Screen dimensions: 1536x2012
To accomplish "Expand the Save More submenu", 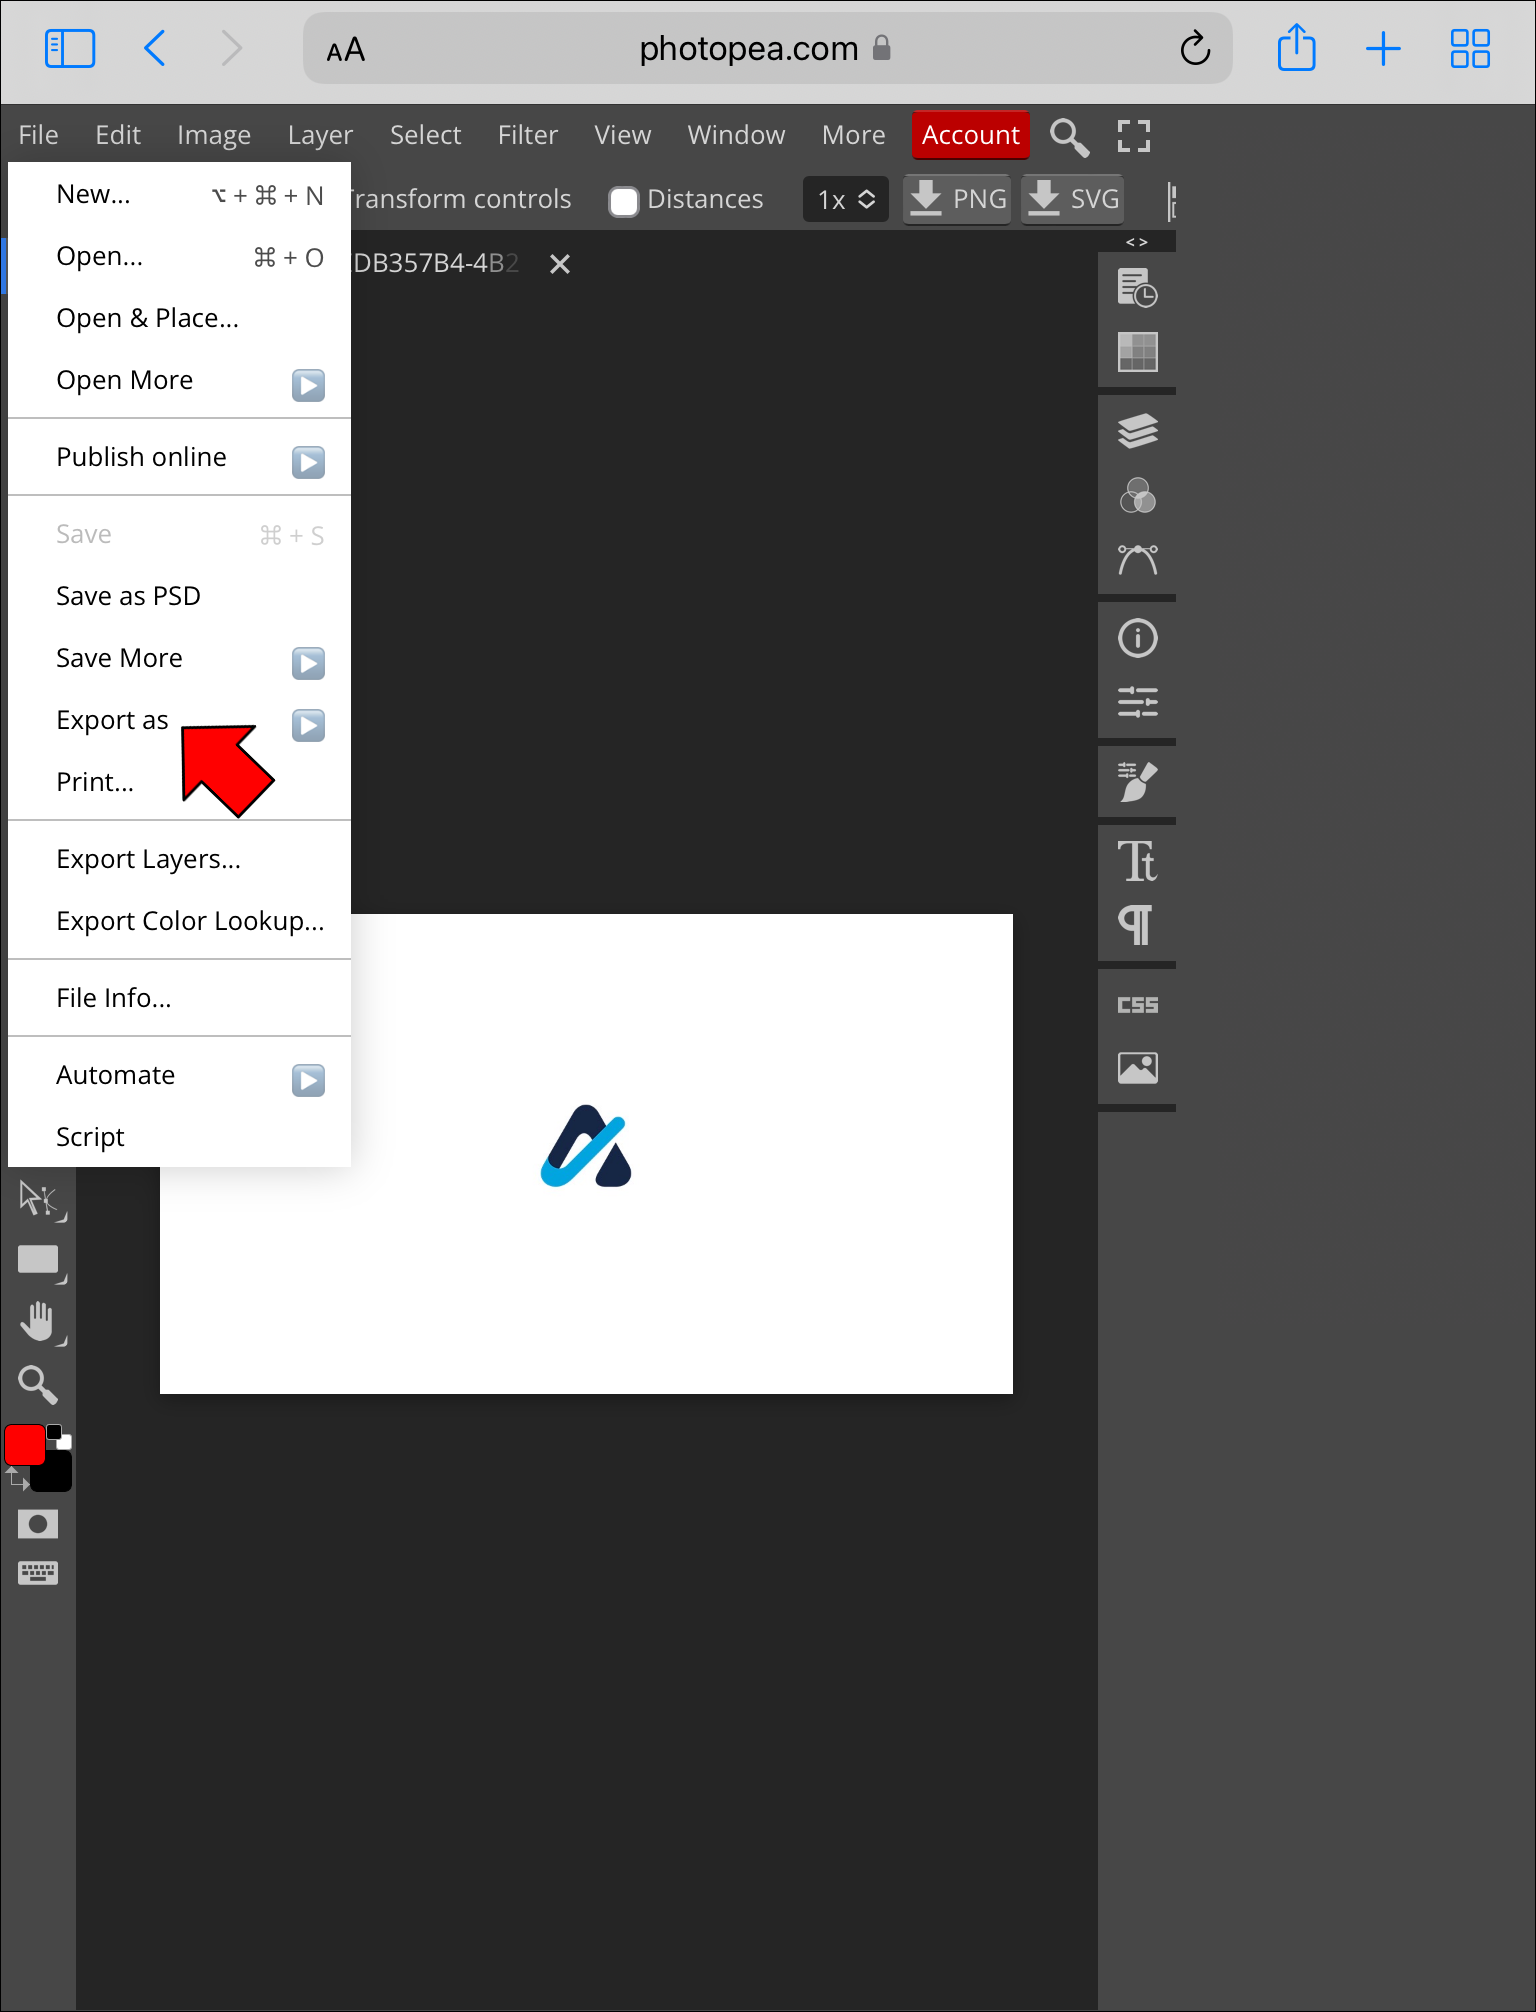I will pyautogui.click(x=308, y=663).
